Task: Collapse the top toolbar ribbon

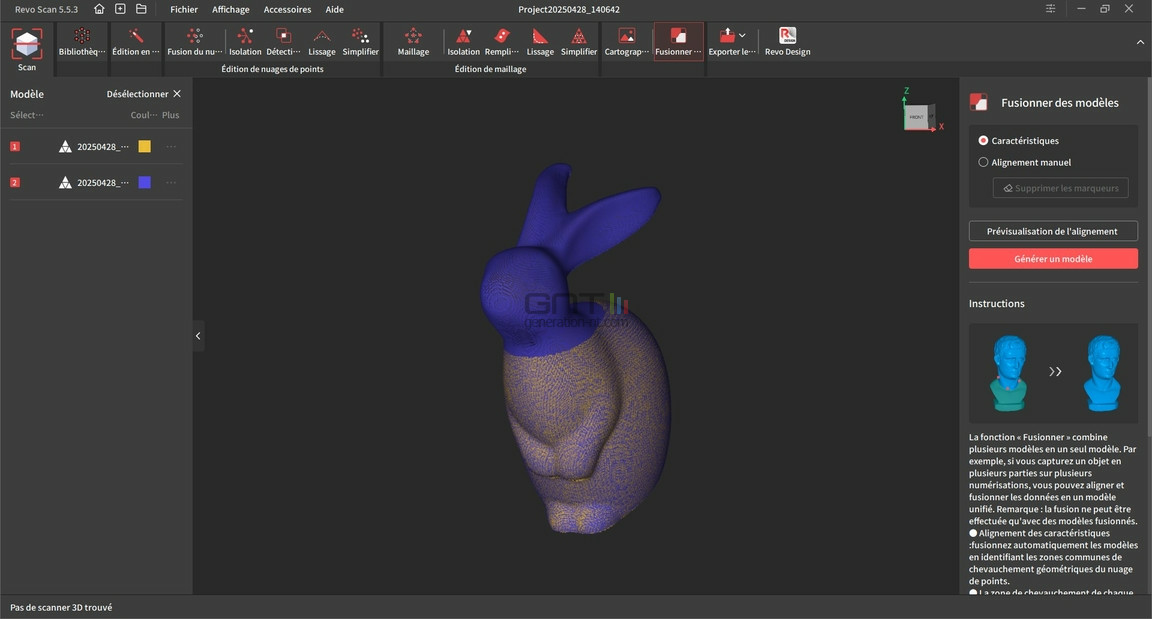Action: click(1140, 43)
